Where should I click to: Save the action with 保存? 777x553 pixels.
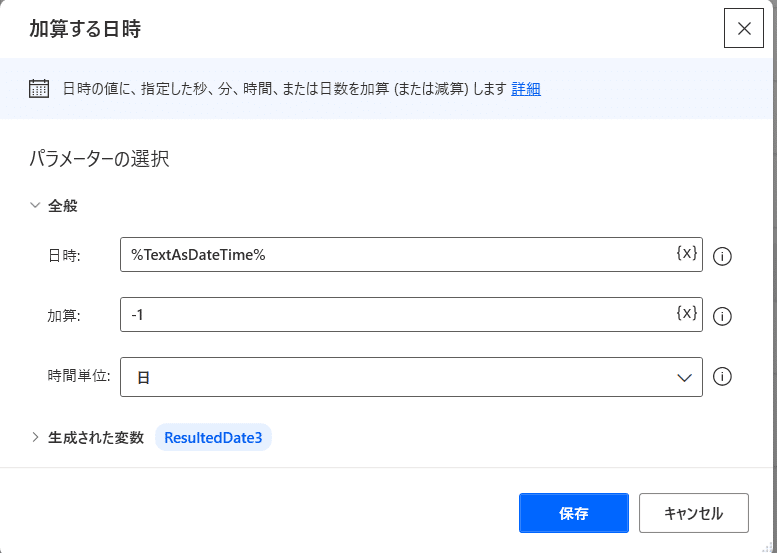point(574,513)
